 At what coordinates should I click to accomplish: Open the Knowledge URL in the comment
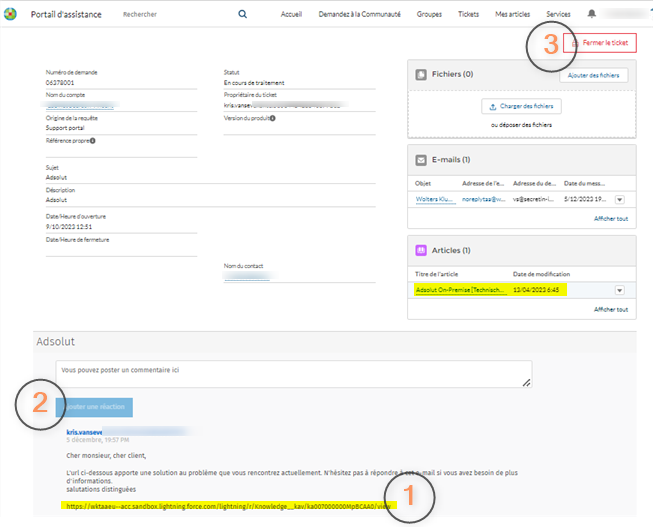(228, 506)
